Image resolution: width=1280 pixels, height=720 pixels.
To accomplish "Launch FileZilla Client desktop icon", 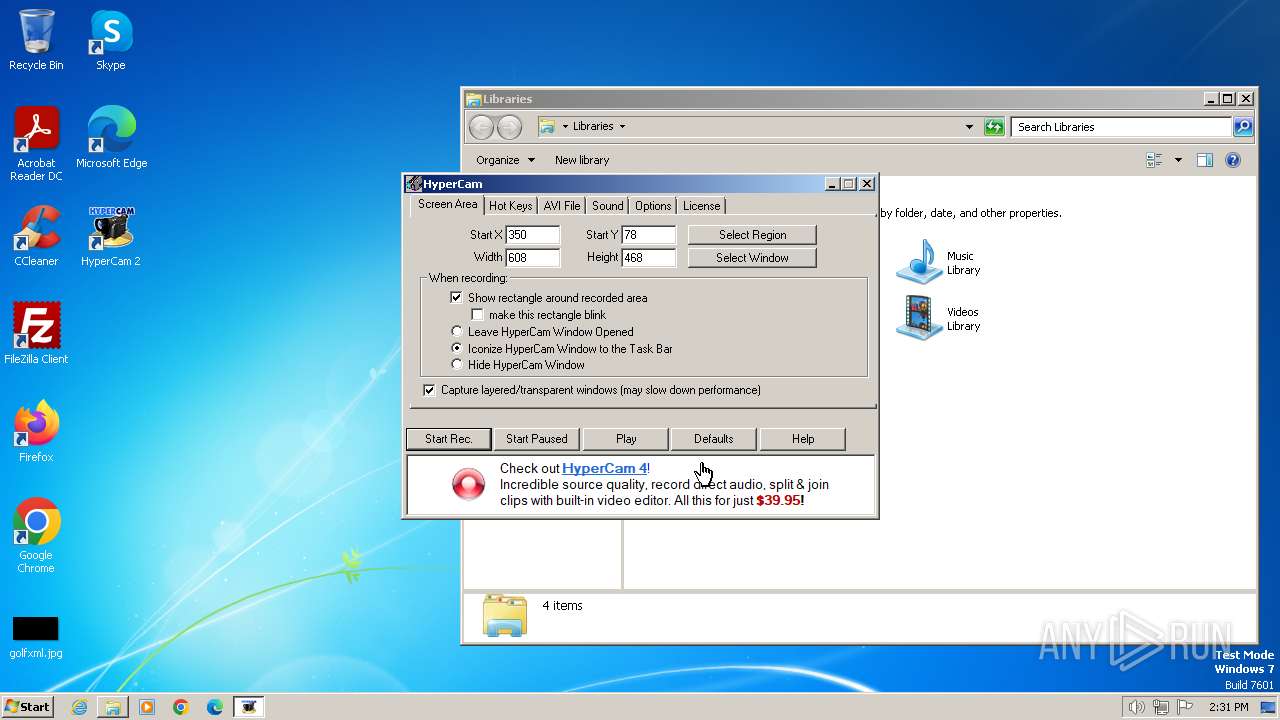I will click(36, 334).
